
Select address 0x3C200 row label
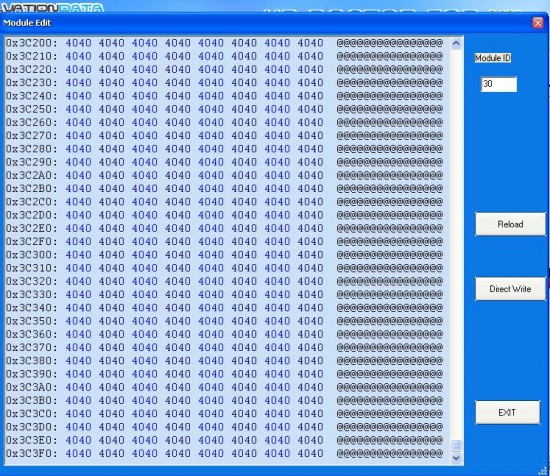31,43
